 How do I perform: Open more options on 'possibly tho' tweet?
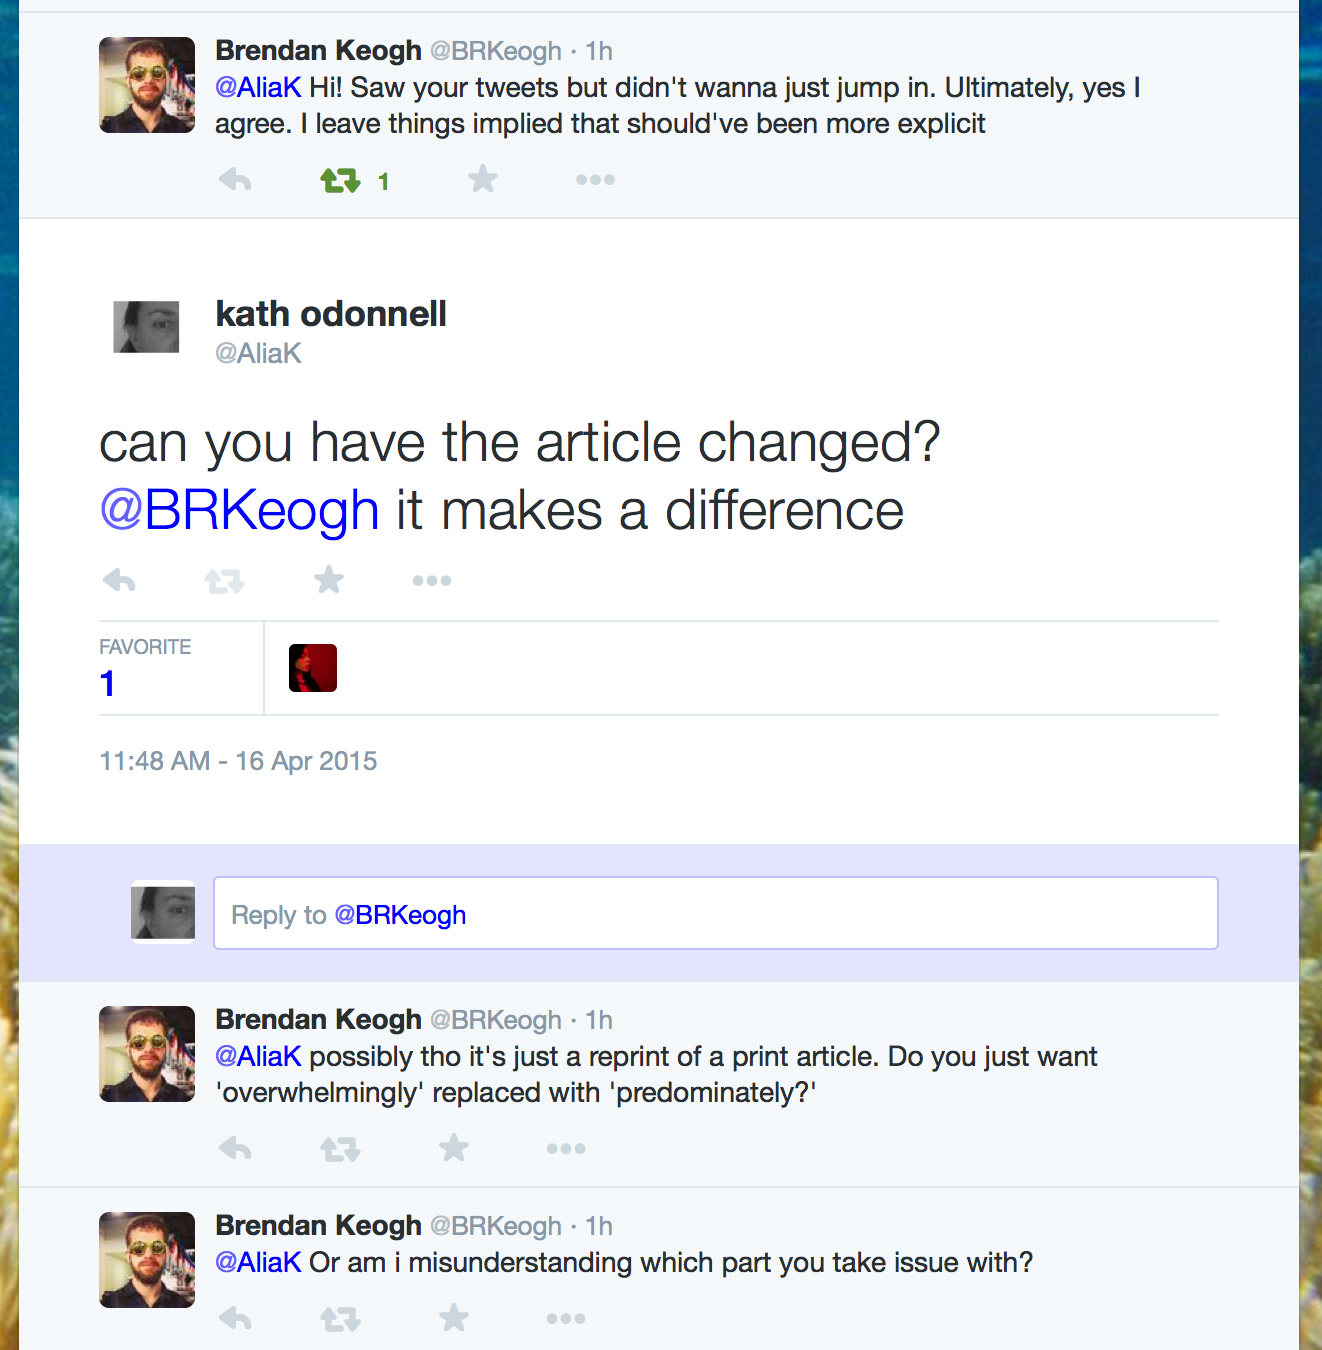tap(566, 1149)
